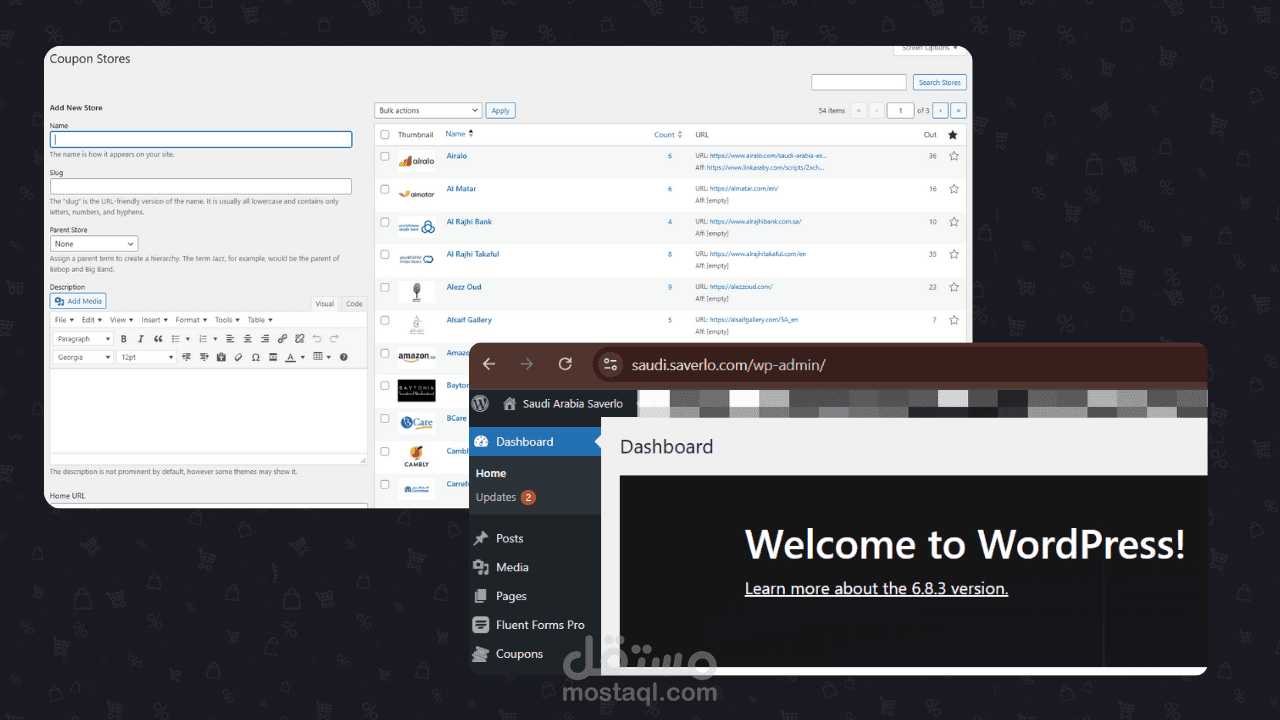The width and height of the screenshot is (1280, 720).
Task: Click the browser reload icon
Action: (565, 364)
